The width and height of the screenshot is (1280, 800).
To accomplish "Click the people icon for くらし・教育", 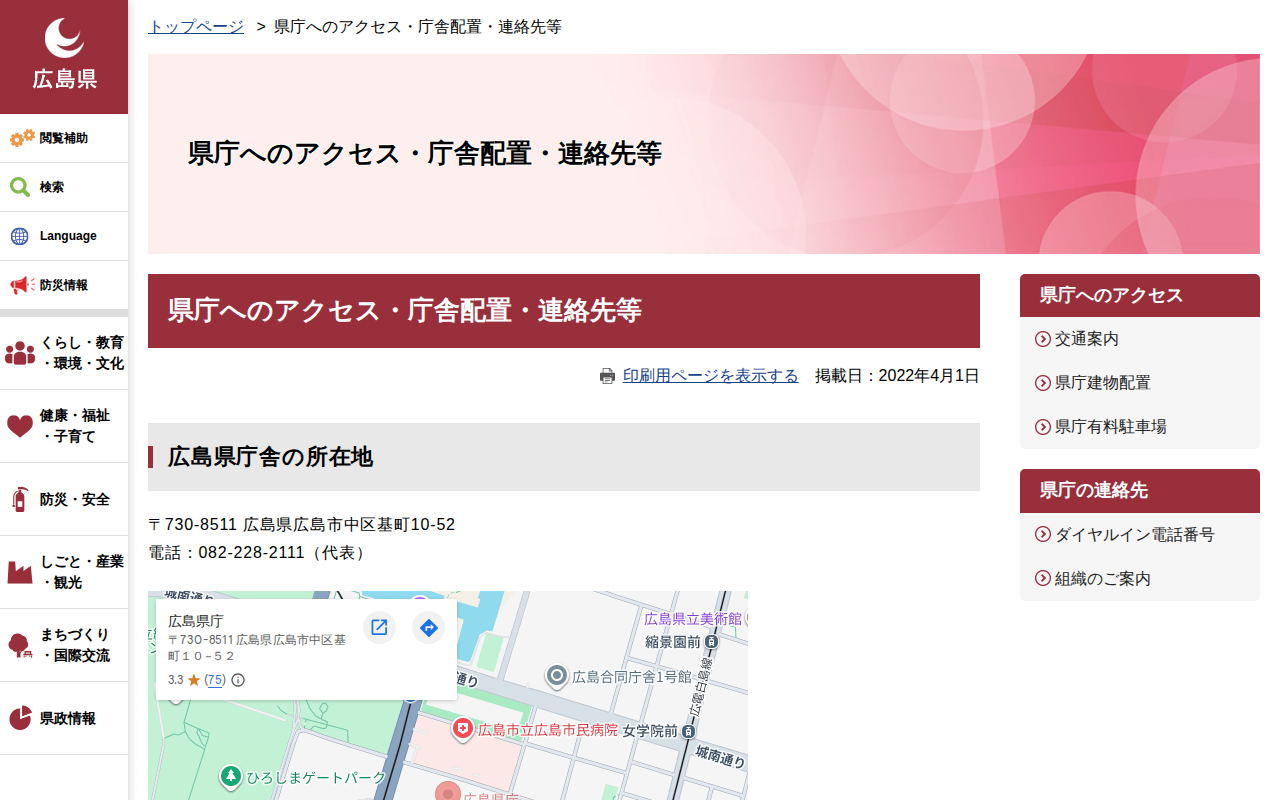I will click(x=20, y=353).
